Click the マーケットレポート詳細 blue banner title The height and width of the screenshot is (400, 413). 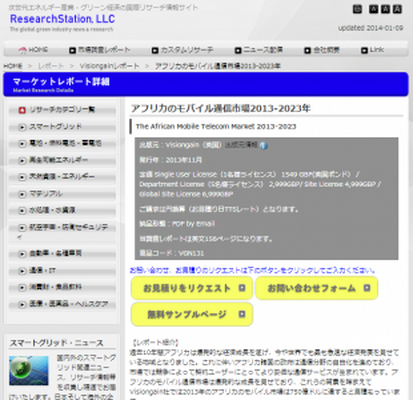[x=61, y=82]
